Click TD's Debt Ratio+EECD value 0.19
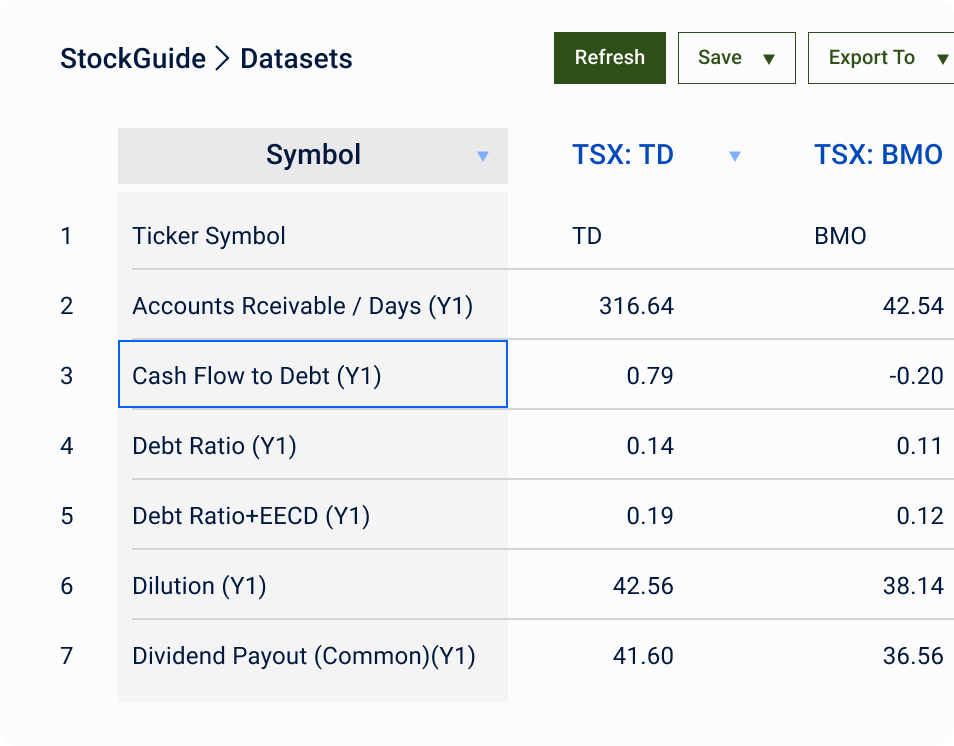Viewport: 954px width, 746px height. point(650,516)
